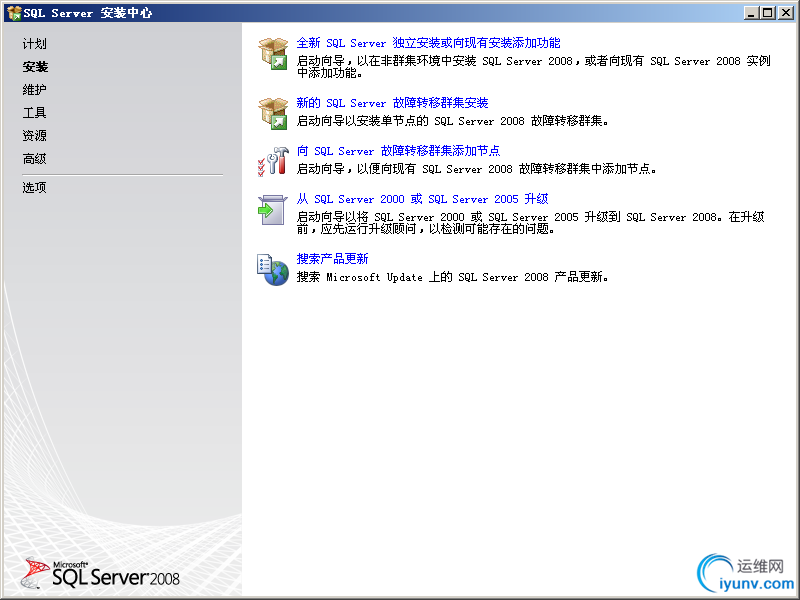Go to the 资源 sidebar page
This screenshot has width=800, height=600.
(34, 136)
